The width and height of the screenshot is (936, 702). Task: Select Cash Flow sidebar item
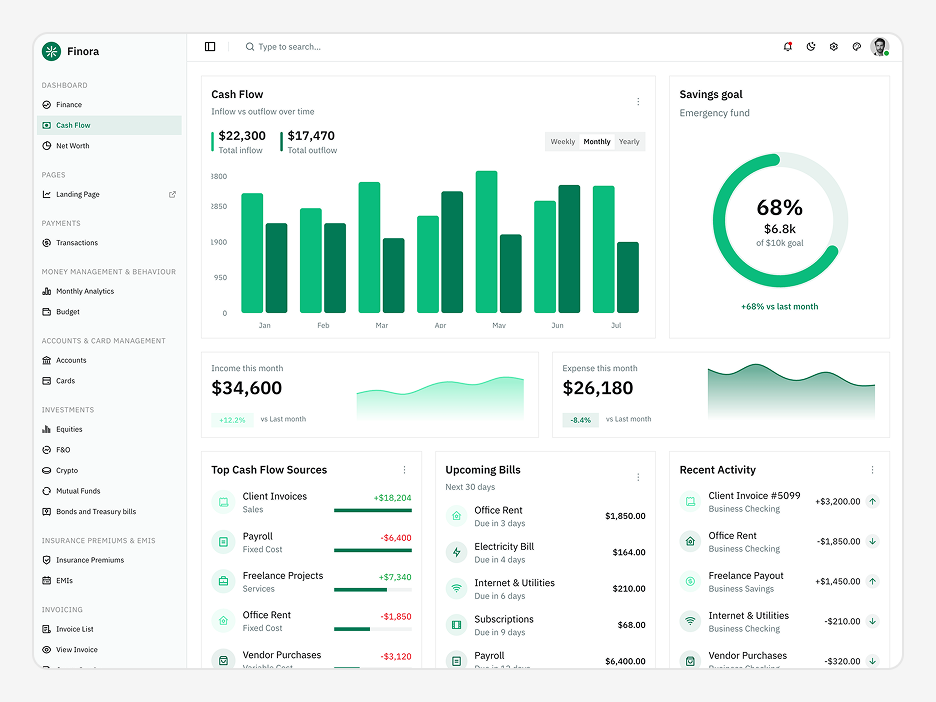click(x=109, y=125)
